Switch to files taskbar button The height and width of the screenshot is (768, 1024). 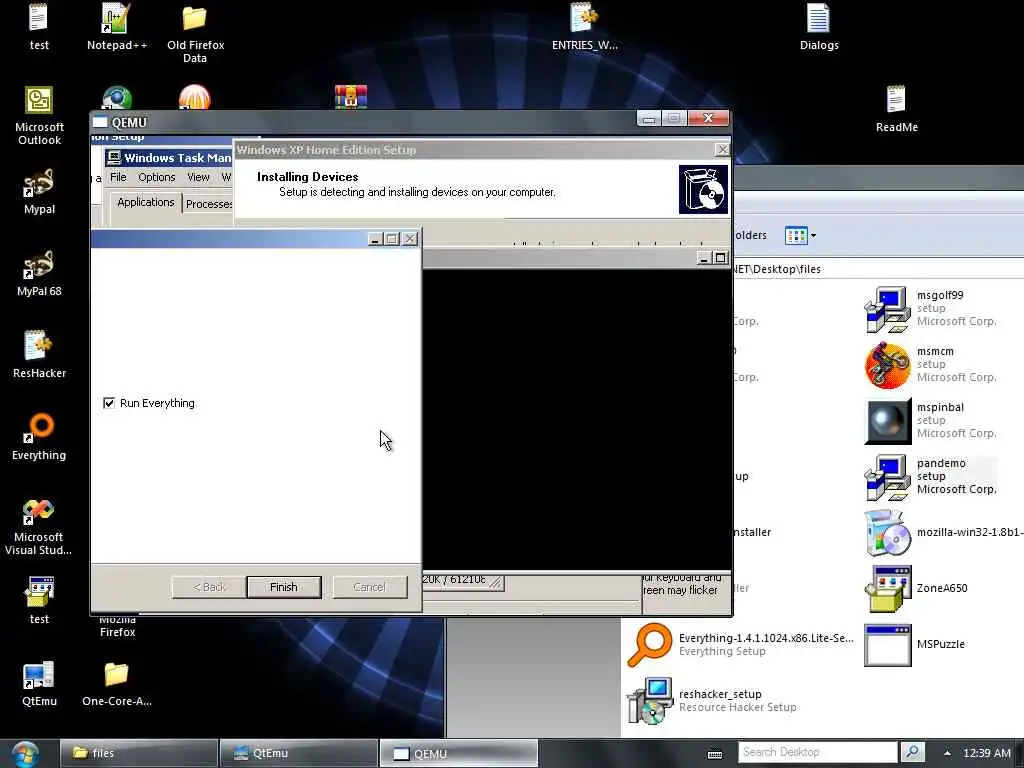(138, 753)
